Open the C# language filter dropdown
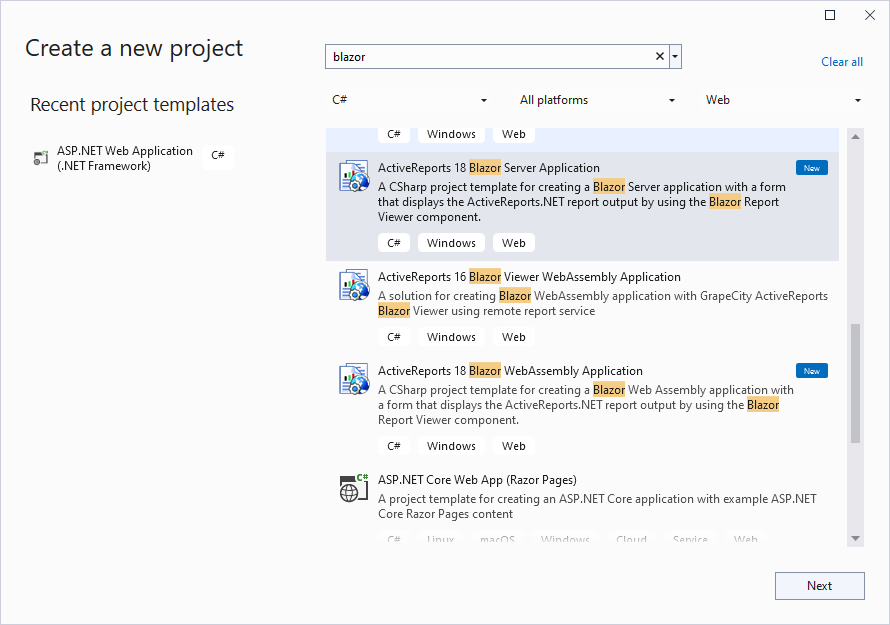890x625 pixels. tap(409, 100)
